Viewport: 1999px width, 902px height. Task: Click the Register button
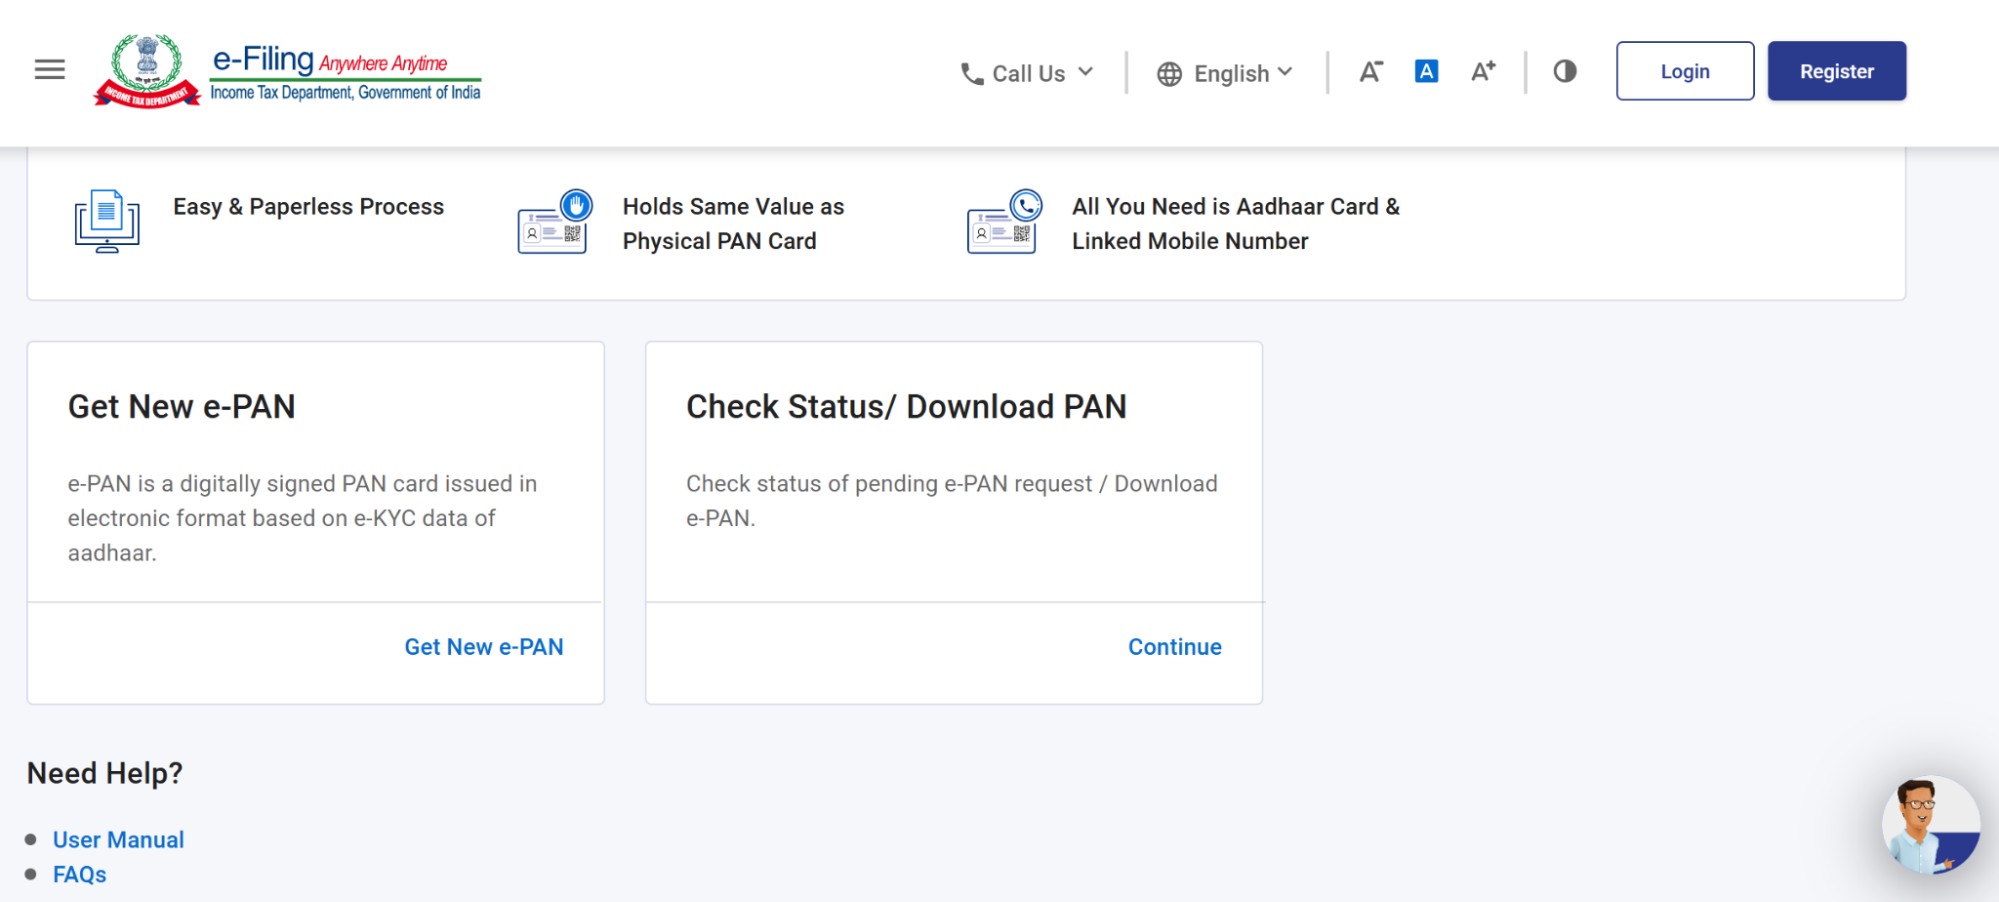pyautogui.click(x=1837, y=71)
